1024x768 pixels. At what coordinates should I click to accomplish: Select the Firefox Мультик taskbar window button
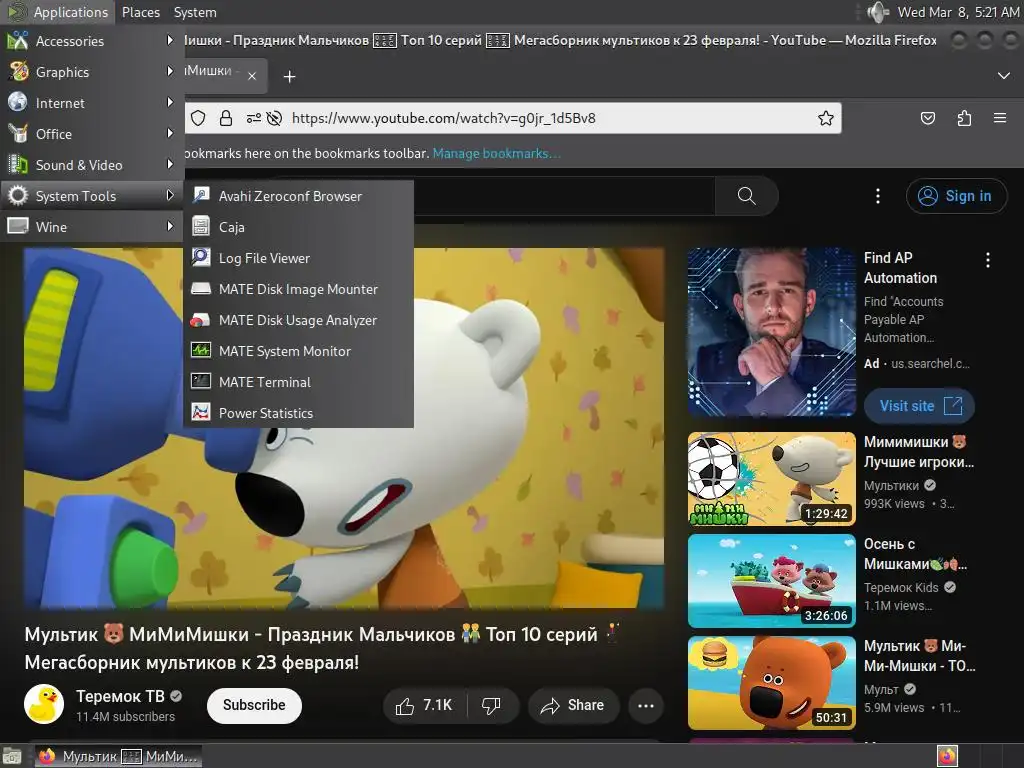click(118, 756)
